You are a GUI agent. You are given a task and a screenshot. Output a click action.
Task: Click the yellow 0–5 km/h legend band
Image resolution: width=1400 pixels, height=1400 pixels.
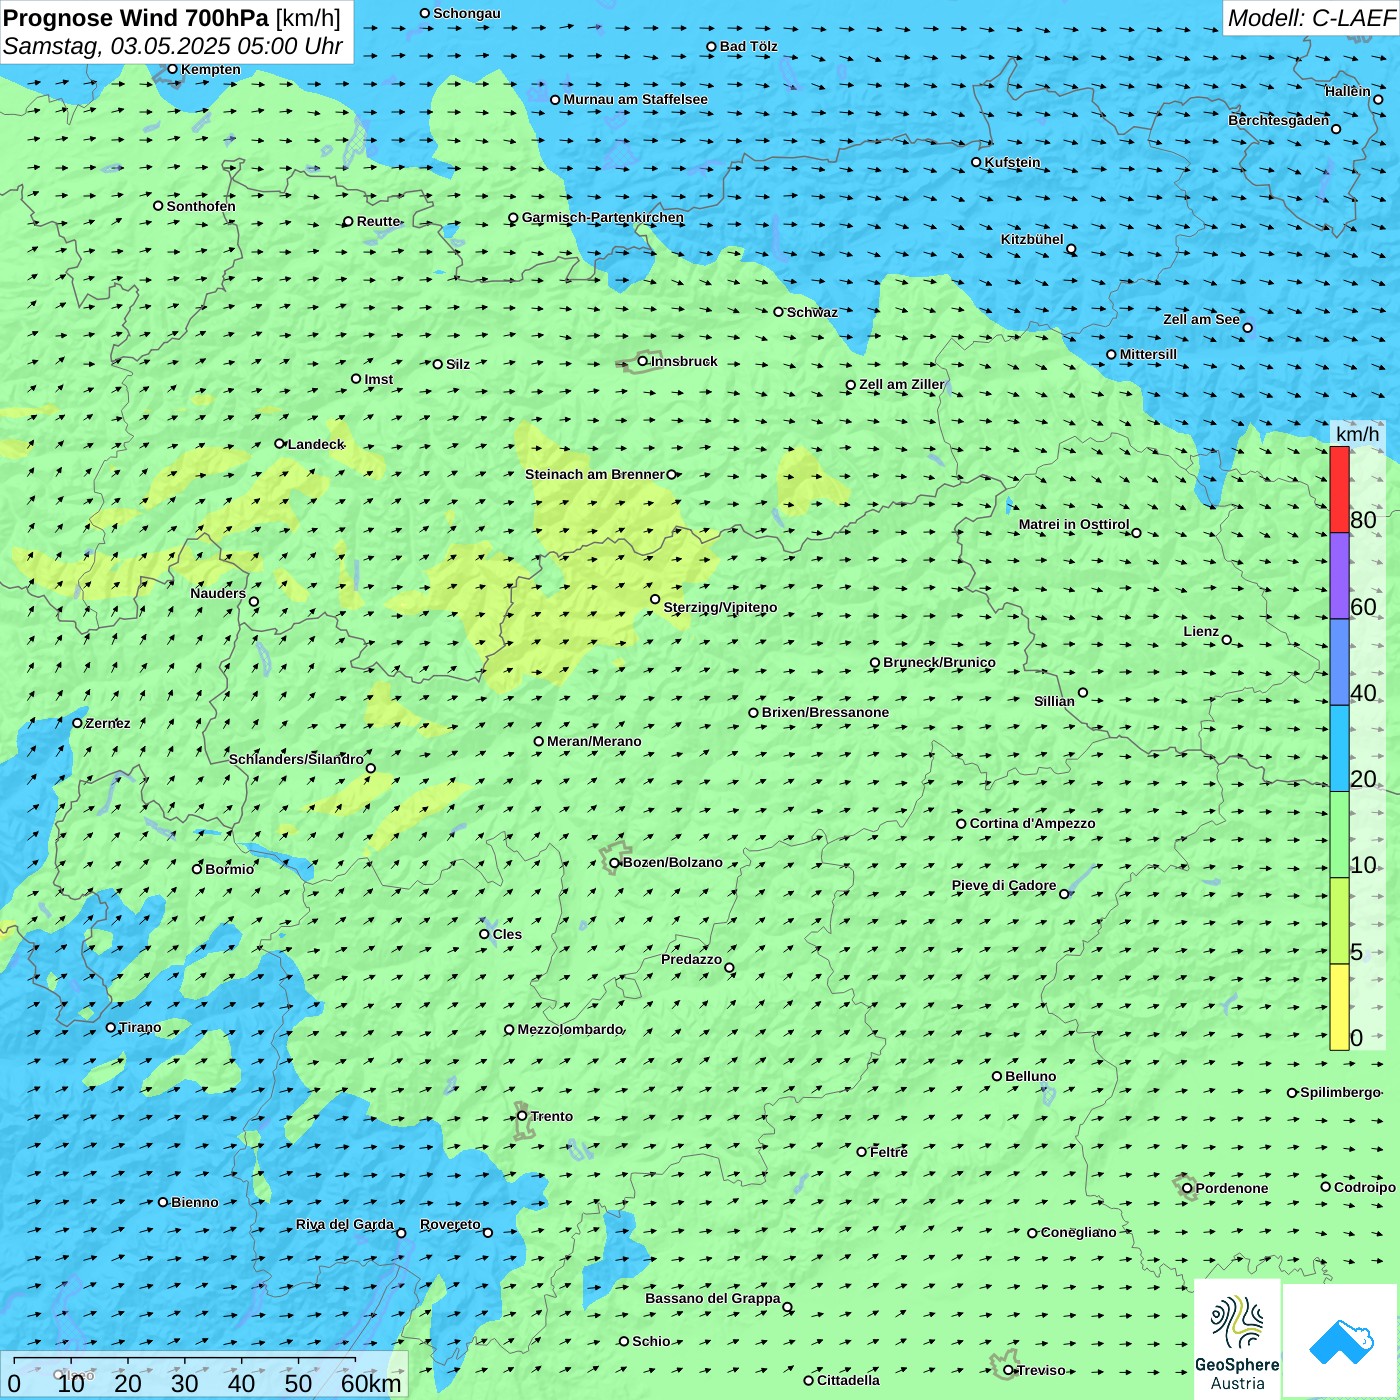pos(1339,1006)
